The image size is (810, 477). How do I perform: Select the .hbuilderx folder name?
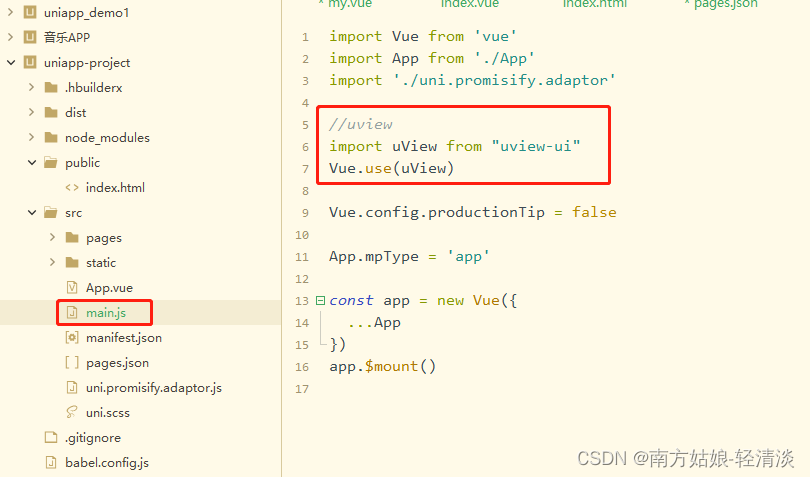(x=94, y=87)
